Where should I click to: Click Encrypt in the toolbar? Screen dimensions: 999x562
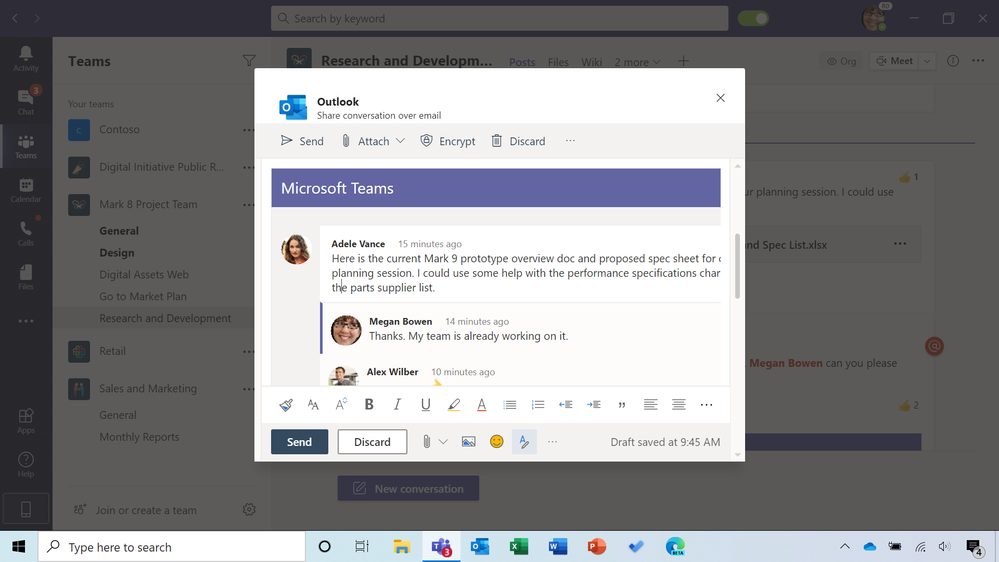[448, 141]
